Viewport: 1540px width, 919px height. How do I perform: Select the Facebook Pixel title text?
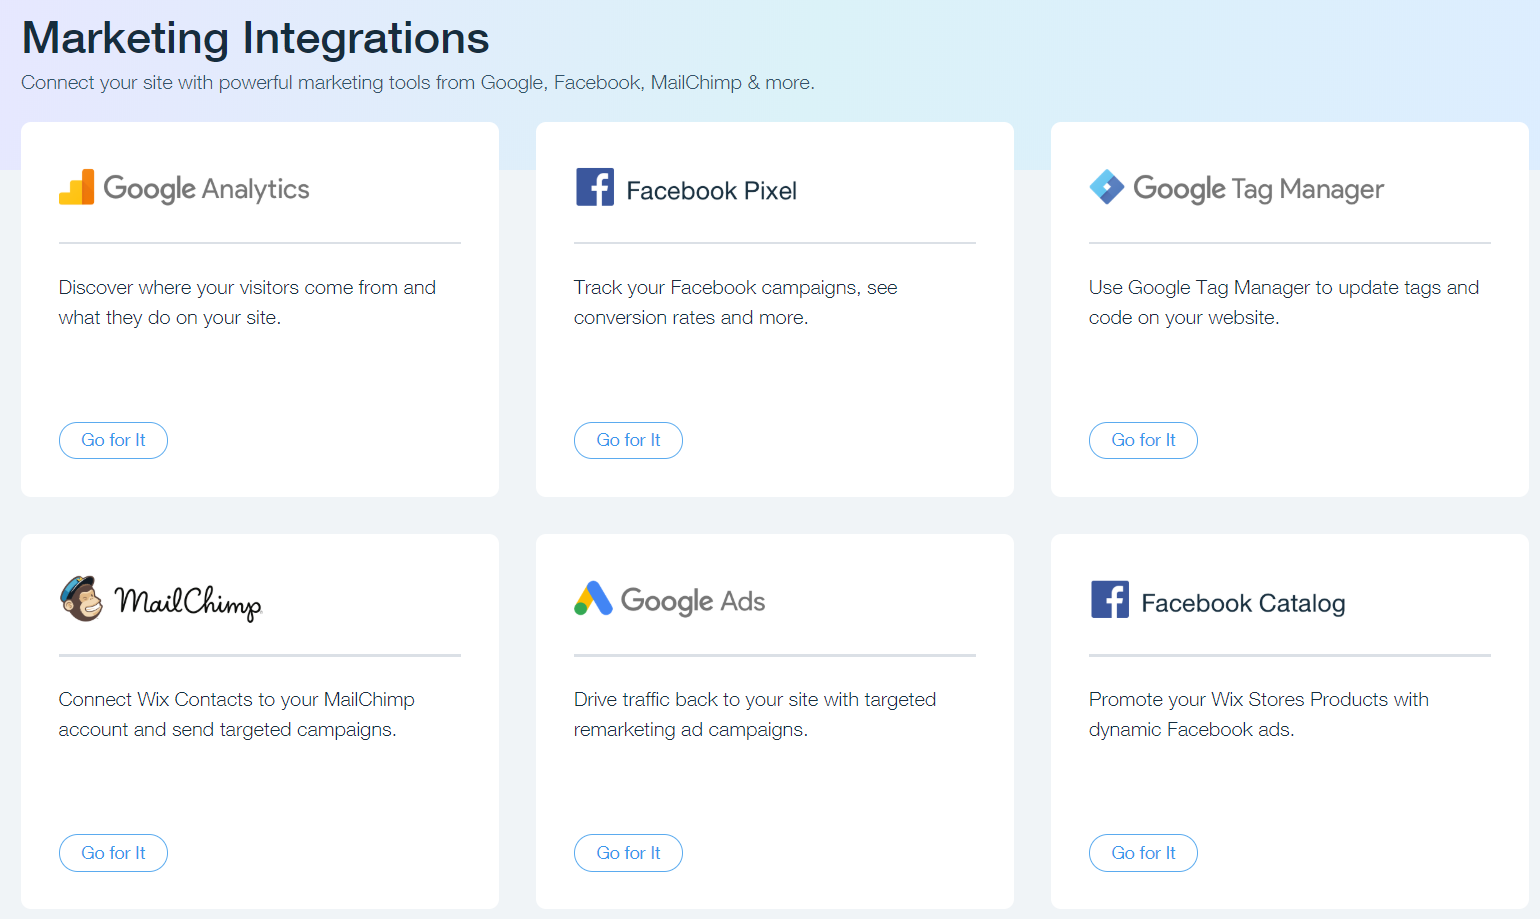[x=711, y=191]
